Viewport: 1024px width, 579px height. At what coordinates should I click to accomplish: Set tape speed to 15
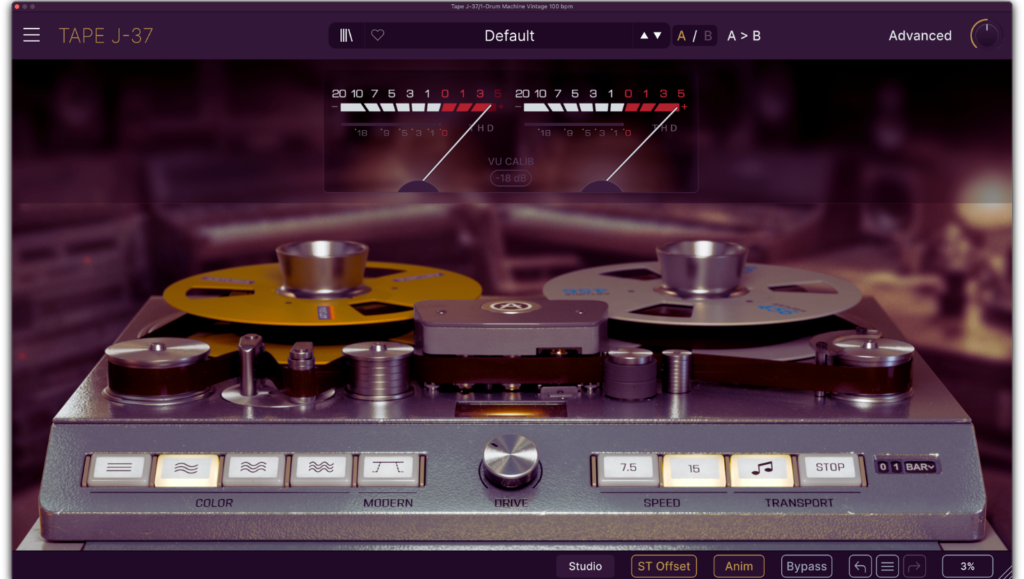(694, 469)
